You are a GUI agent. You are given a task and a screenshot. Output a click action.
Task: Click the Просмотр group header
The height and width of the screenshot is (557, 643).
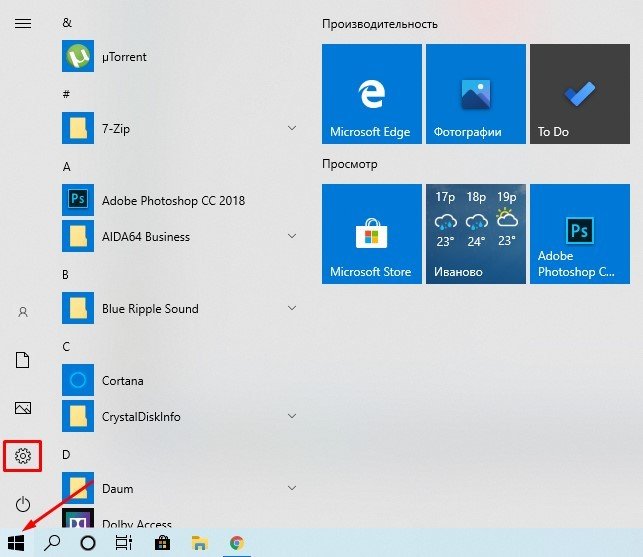click(x=349, y=164)
